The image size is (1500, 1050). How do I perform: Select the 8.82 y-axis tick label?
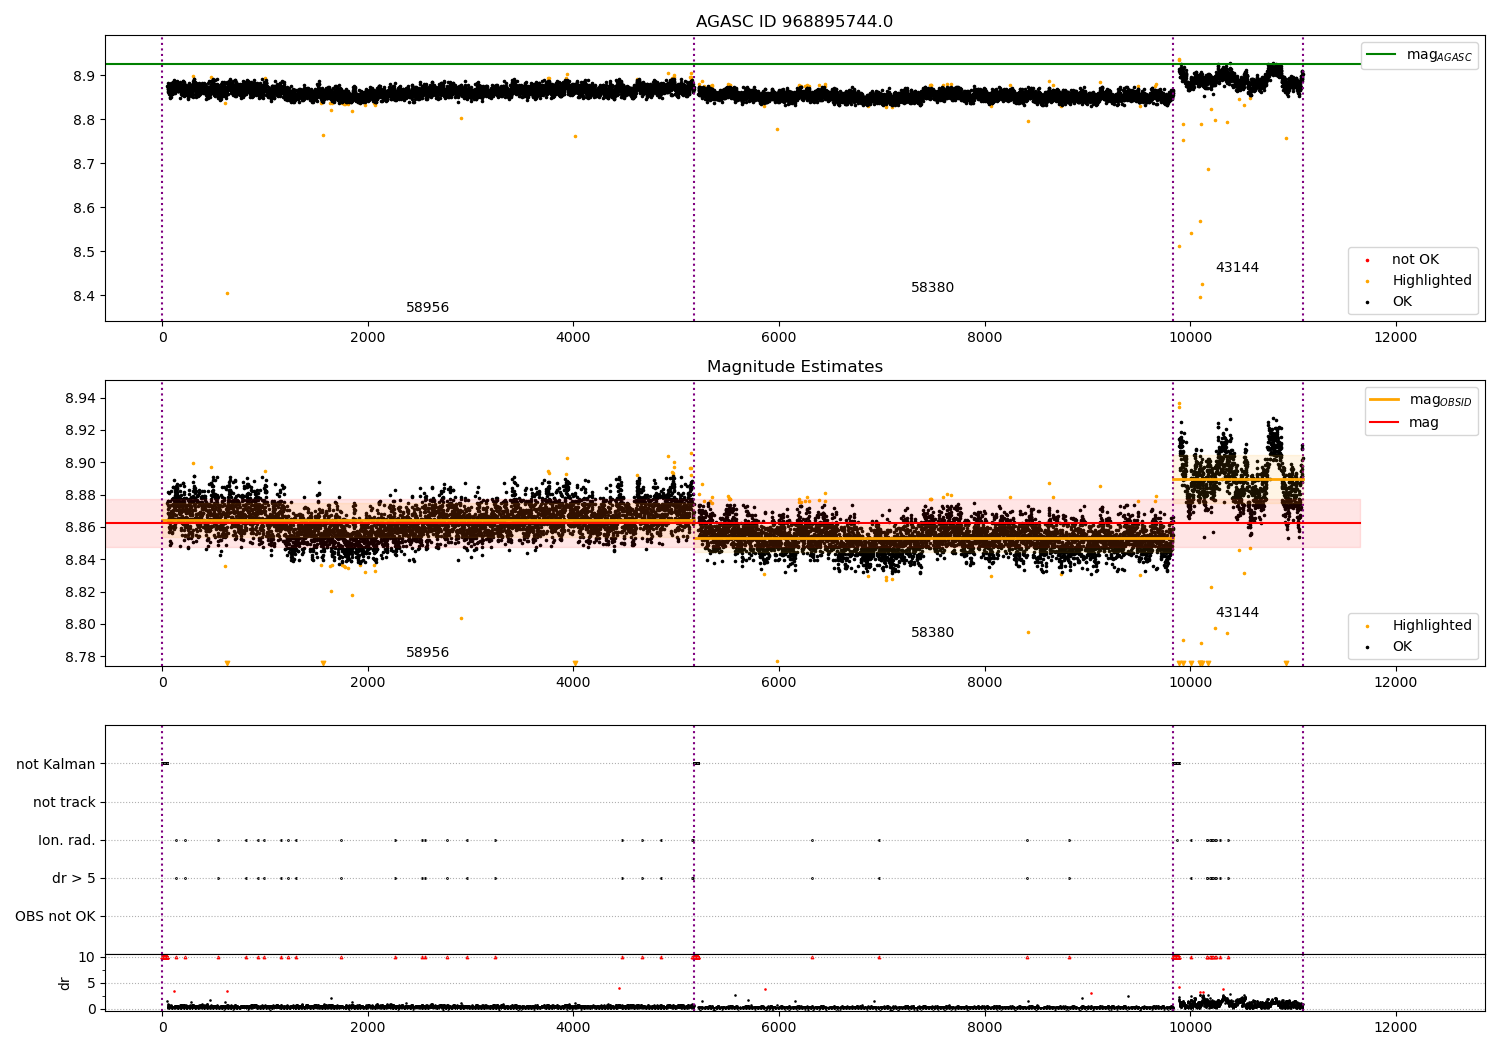[79, 593]
